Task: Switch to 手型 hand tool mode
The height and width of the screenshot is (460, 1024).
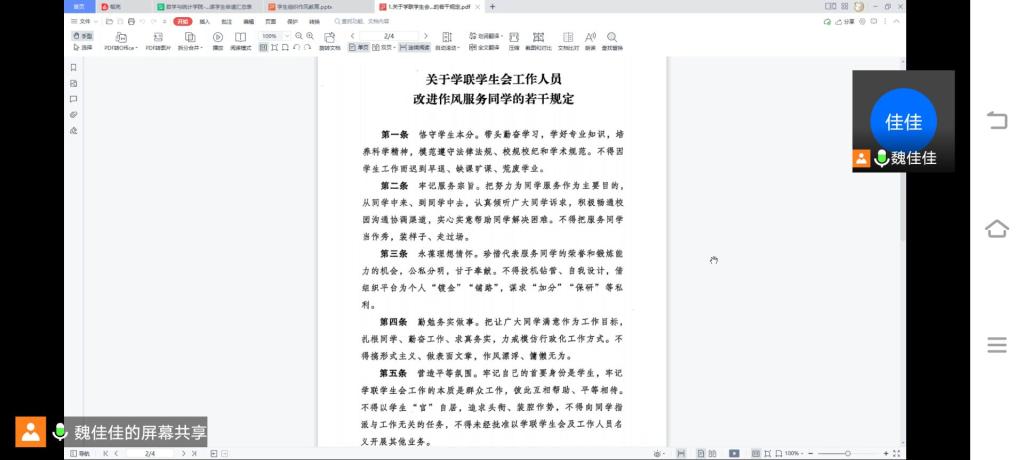Action: 82,35
